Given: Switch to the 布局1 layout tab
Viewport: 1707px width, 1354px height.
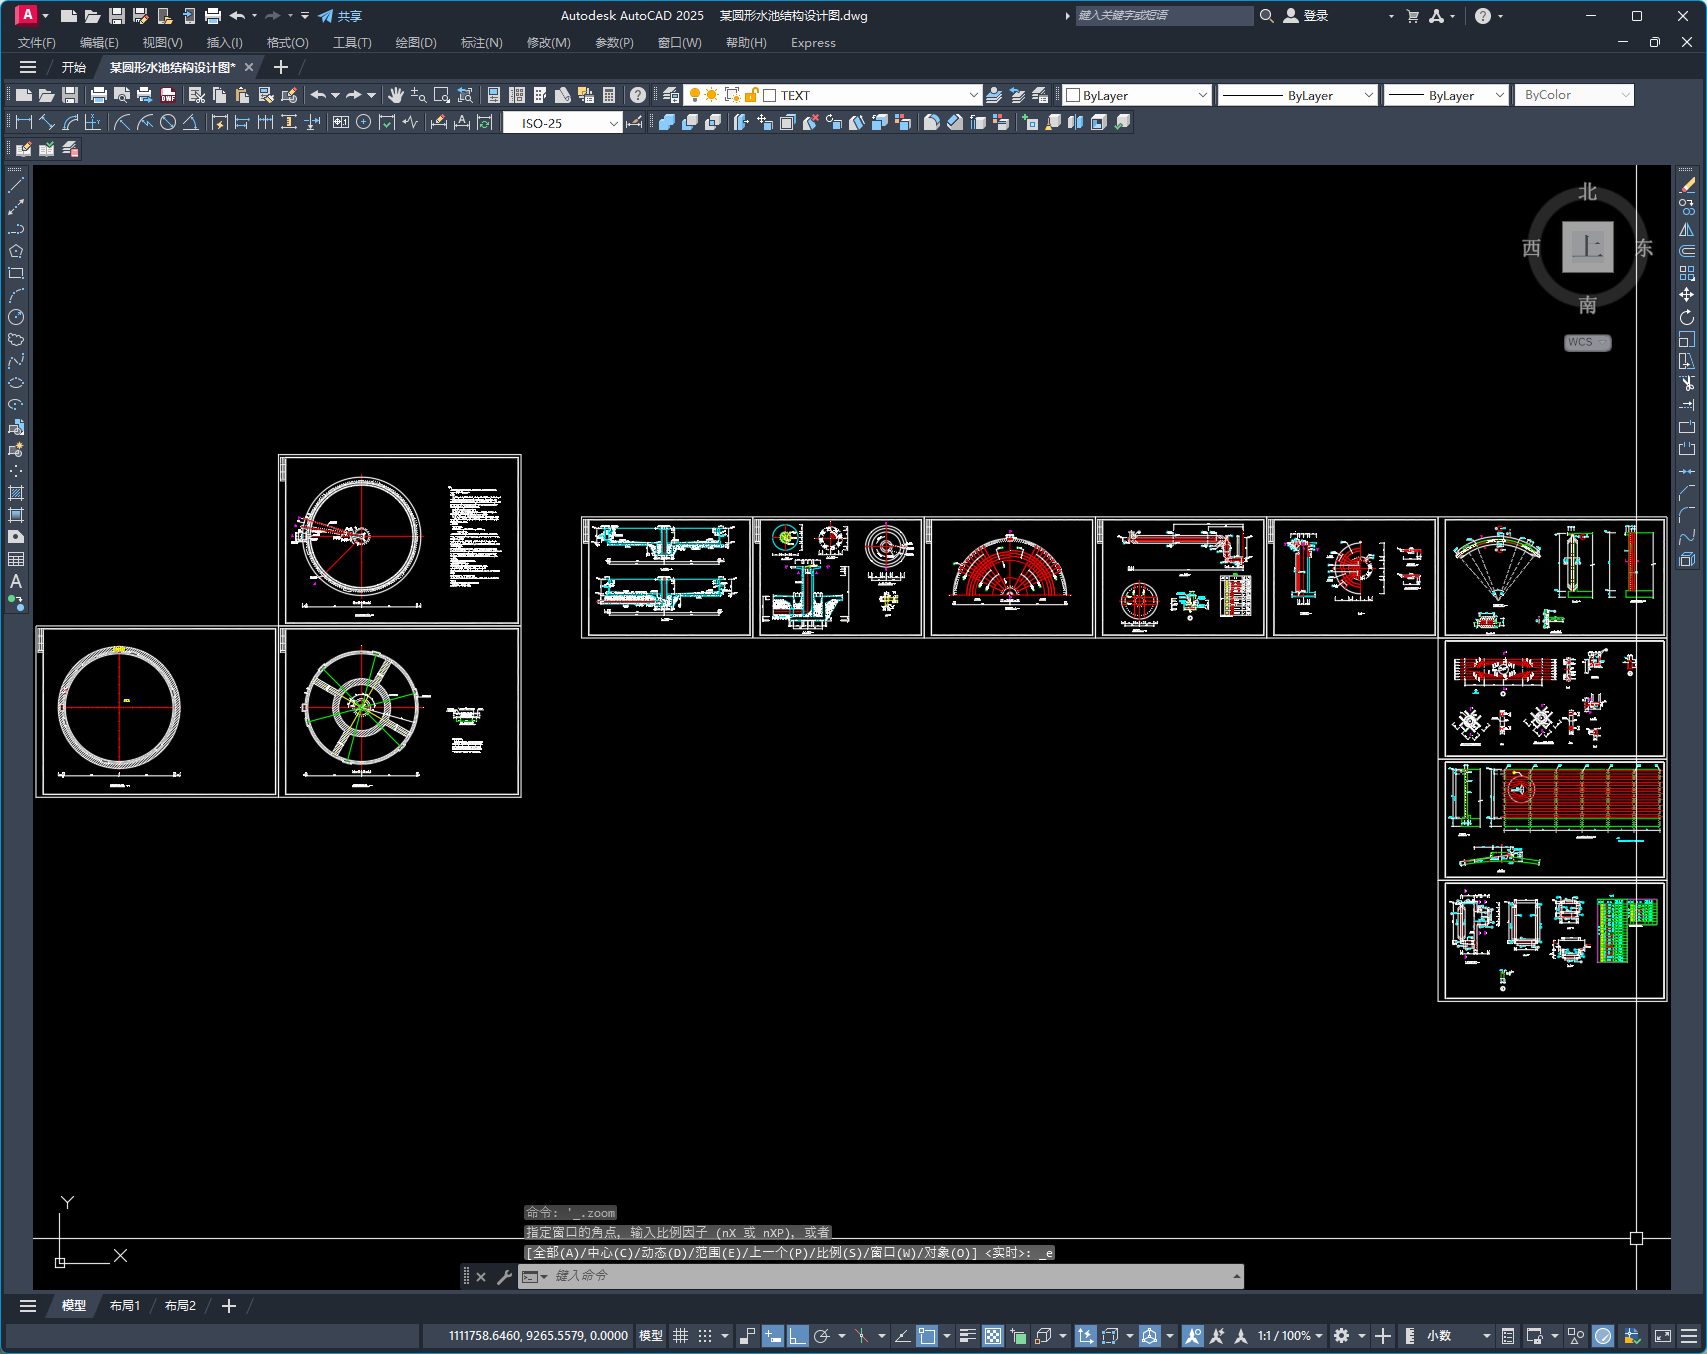Looking at the screenshot, I should [x=125, y=1306].
